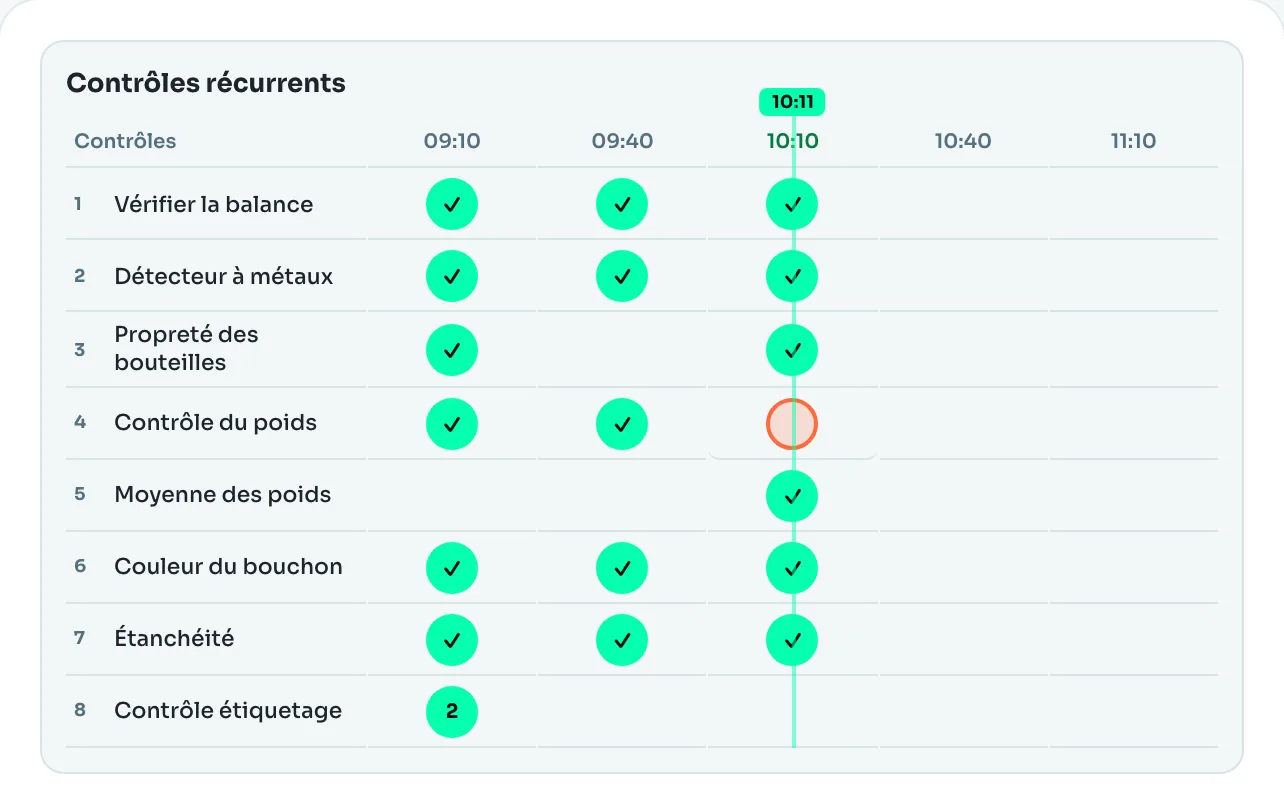Click Détecteur à métaux checkmark at 09:40

pos(622,276)
